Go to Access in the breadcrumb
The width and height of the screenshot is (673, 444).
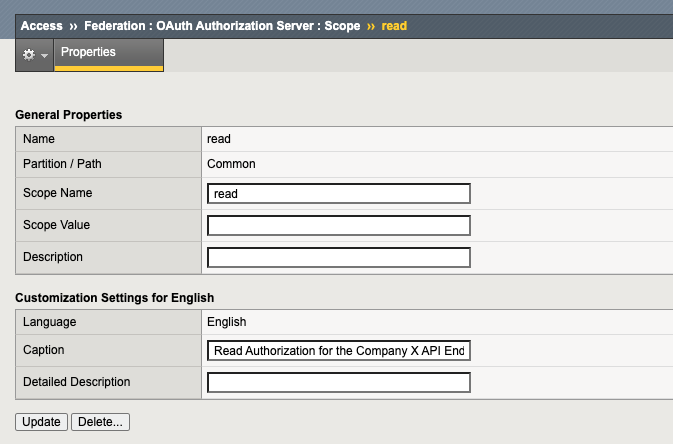pyautogui.click(x=42, y=25)
